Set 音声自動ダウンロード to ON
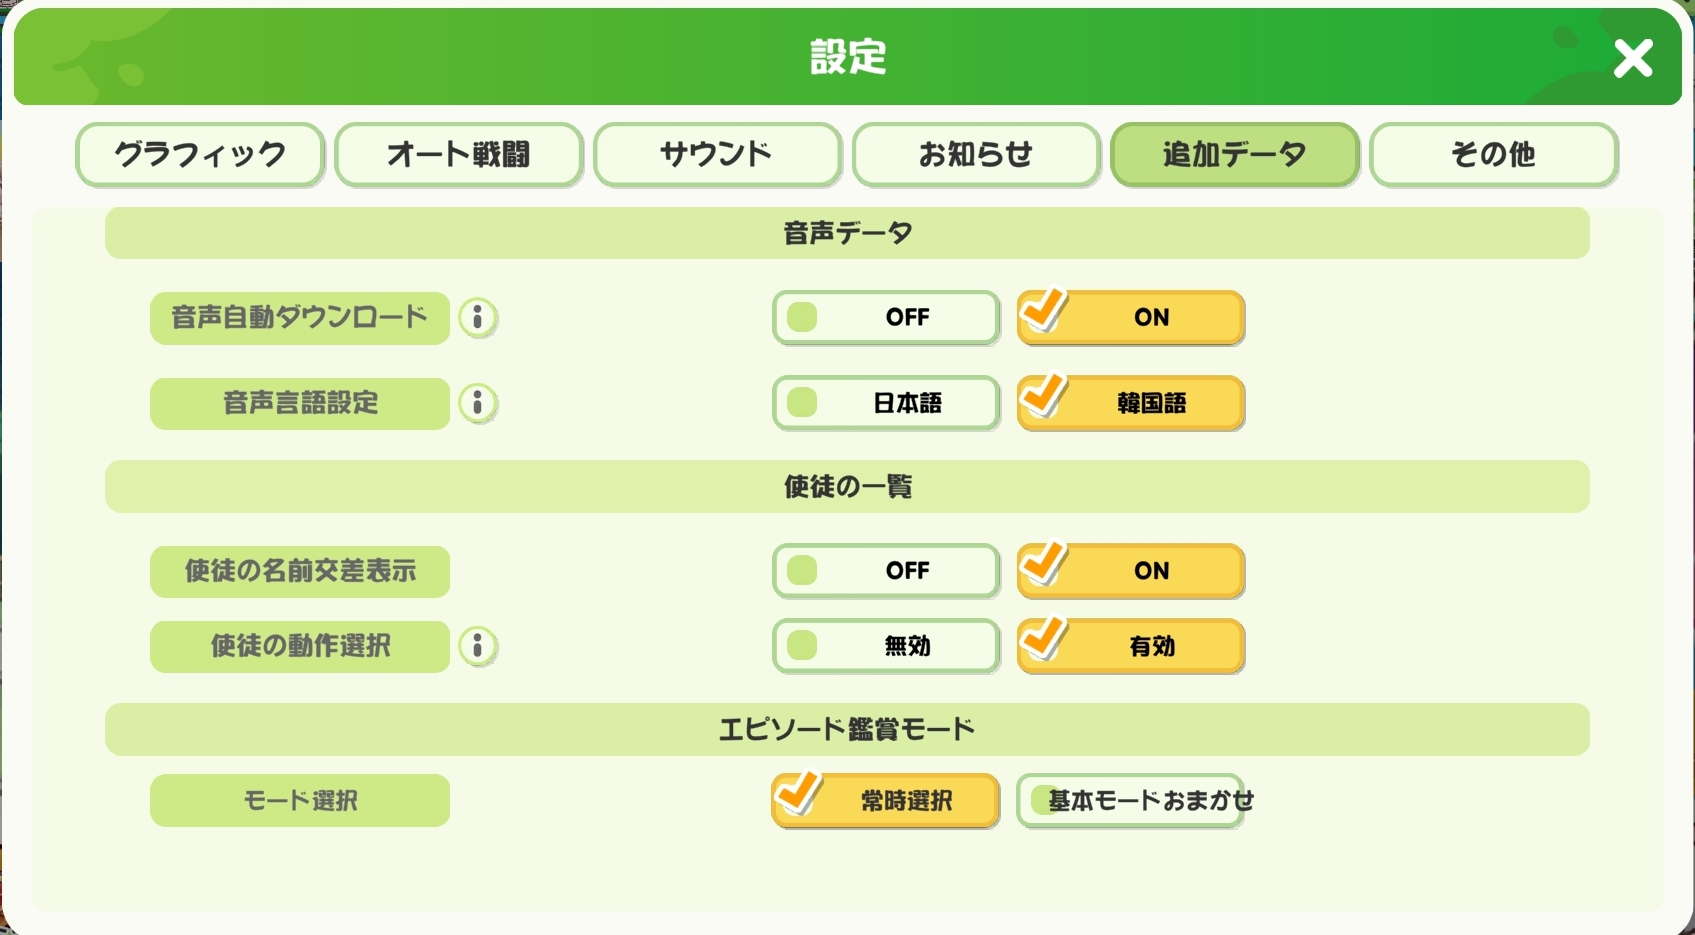Image resolution: width=1695 pixels, height=935 pixels. [1130, 318]
